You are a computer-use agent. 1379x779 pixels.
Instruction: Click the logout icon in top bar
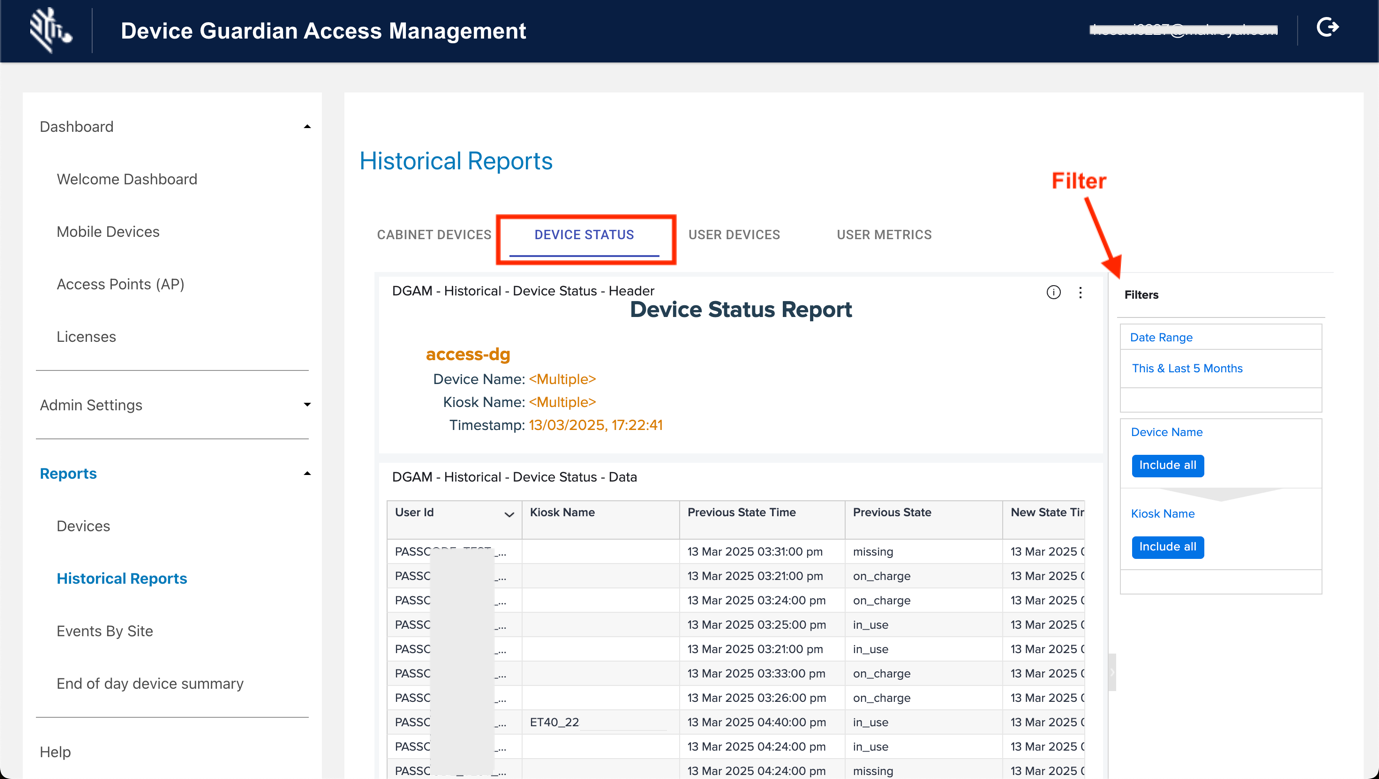1327,28
